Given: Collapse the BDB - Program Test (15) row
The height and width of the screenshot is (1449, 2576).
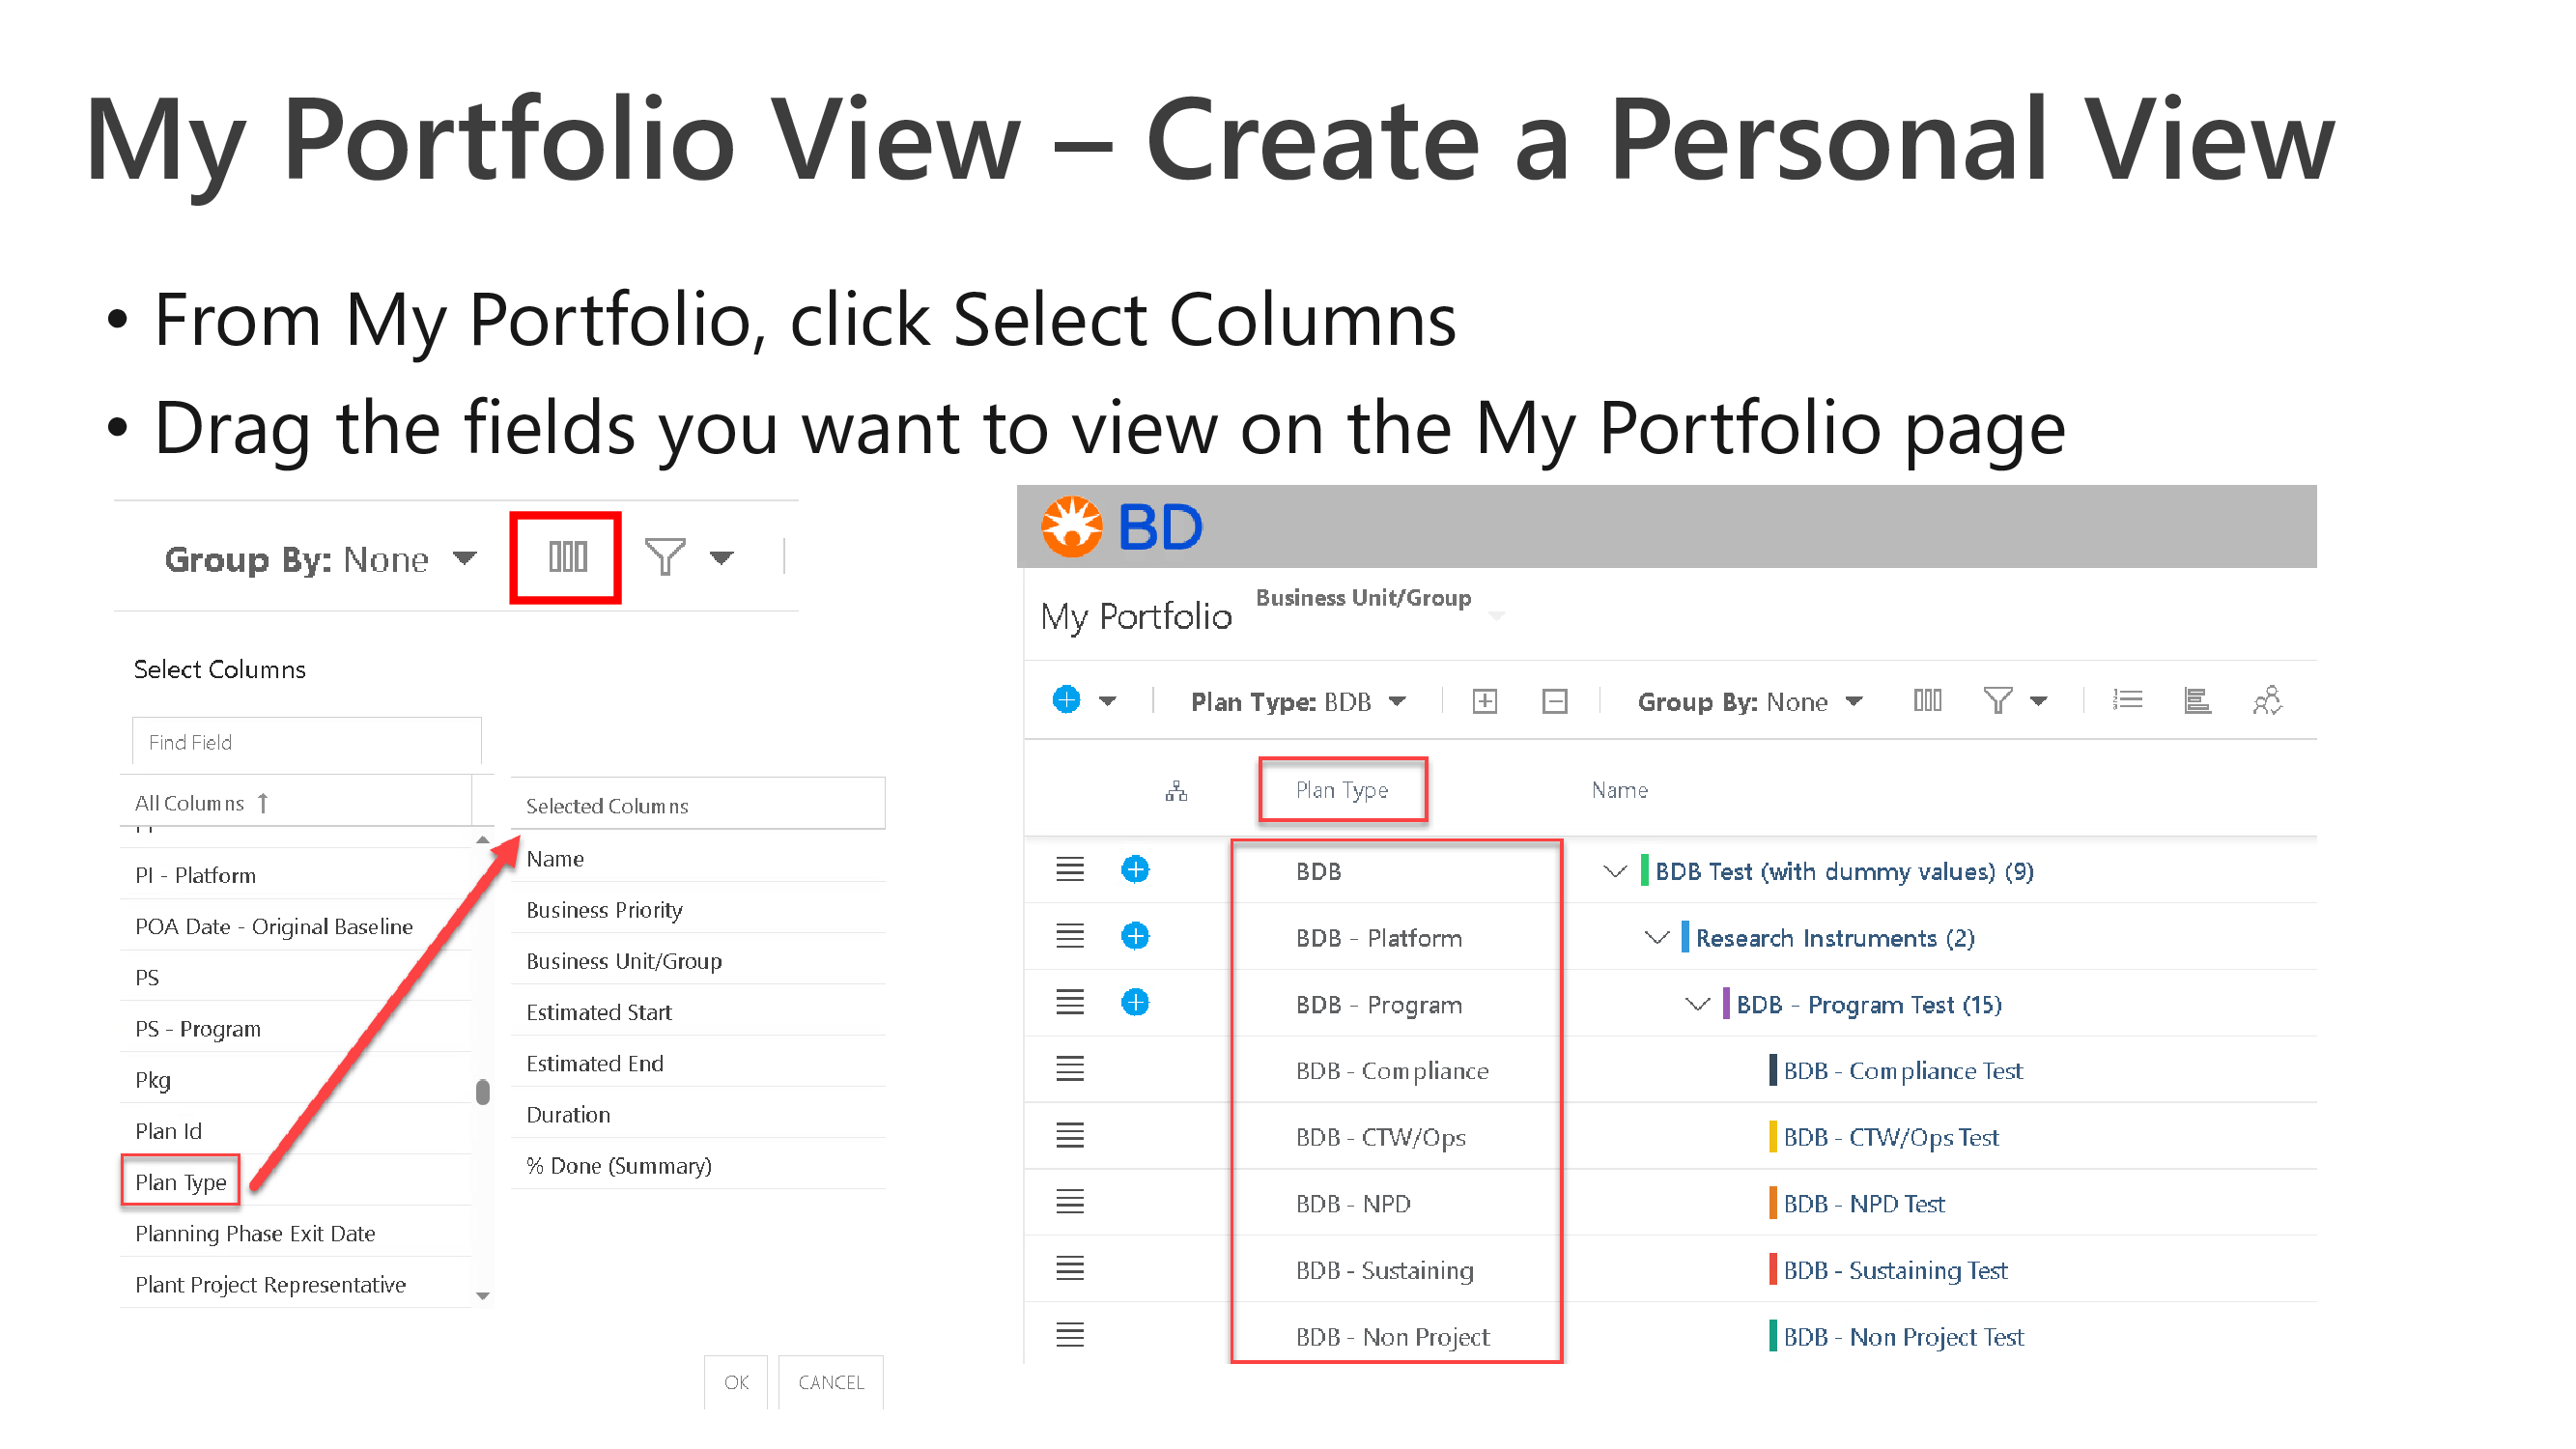Looking at the screenshot, I should tap(1698, 1003).
